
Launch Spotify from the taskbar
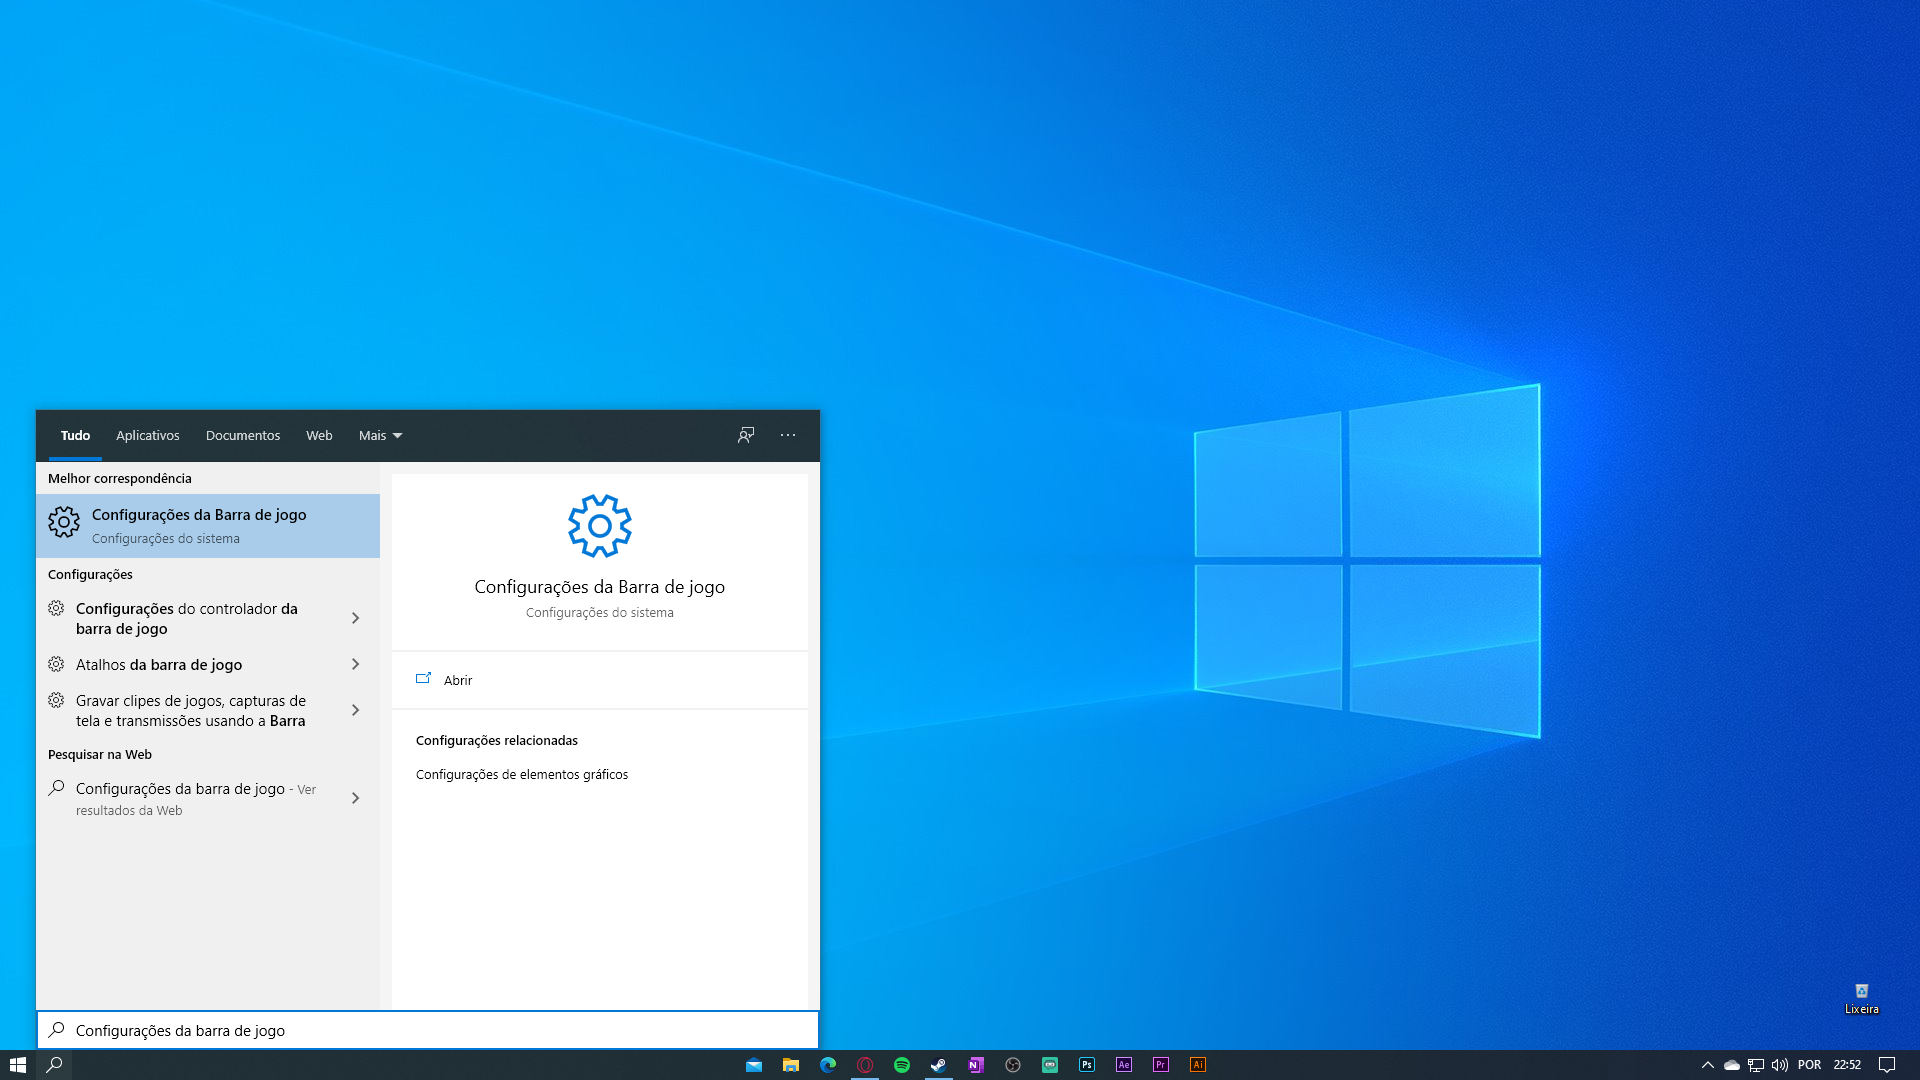pos(902,1065)
